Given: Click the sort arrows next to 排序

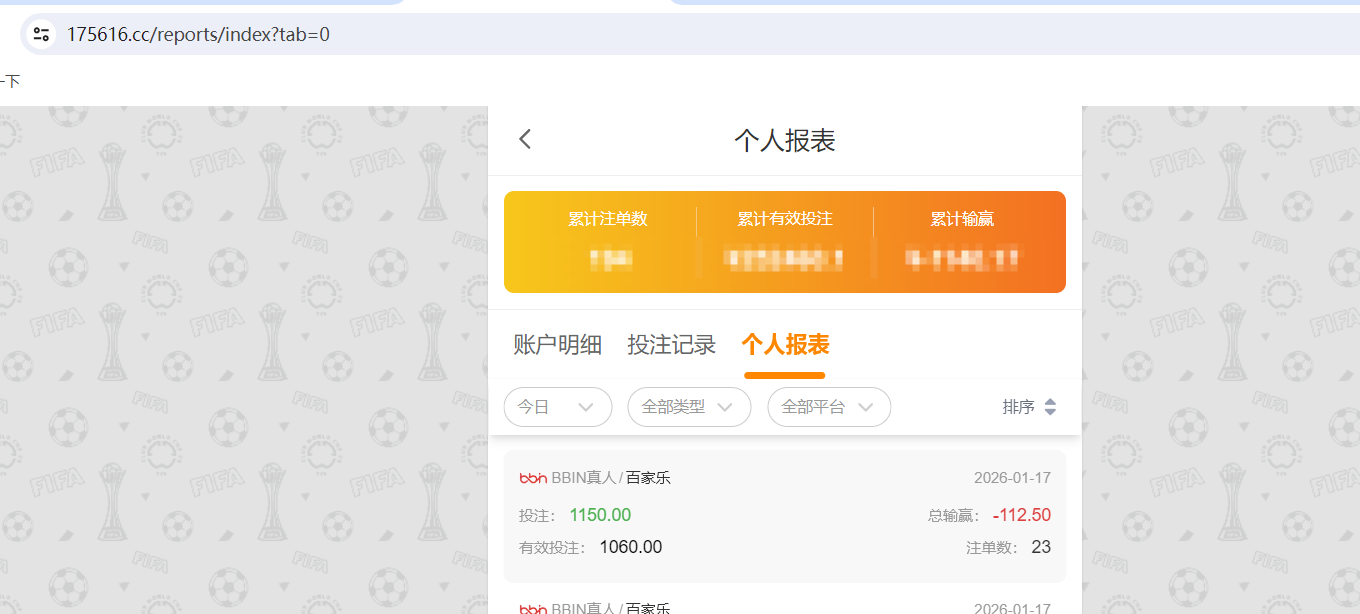Looking at the screenshot, I should click(1050, 407).
